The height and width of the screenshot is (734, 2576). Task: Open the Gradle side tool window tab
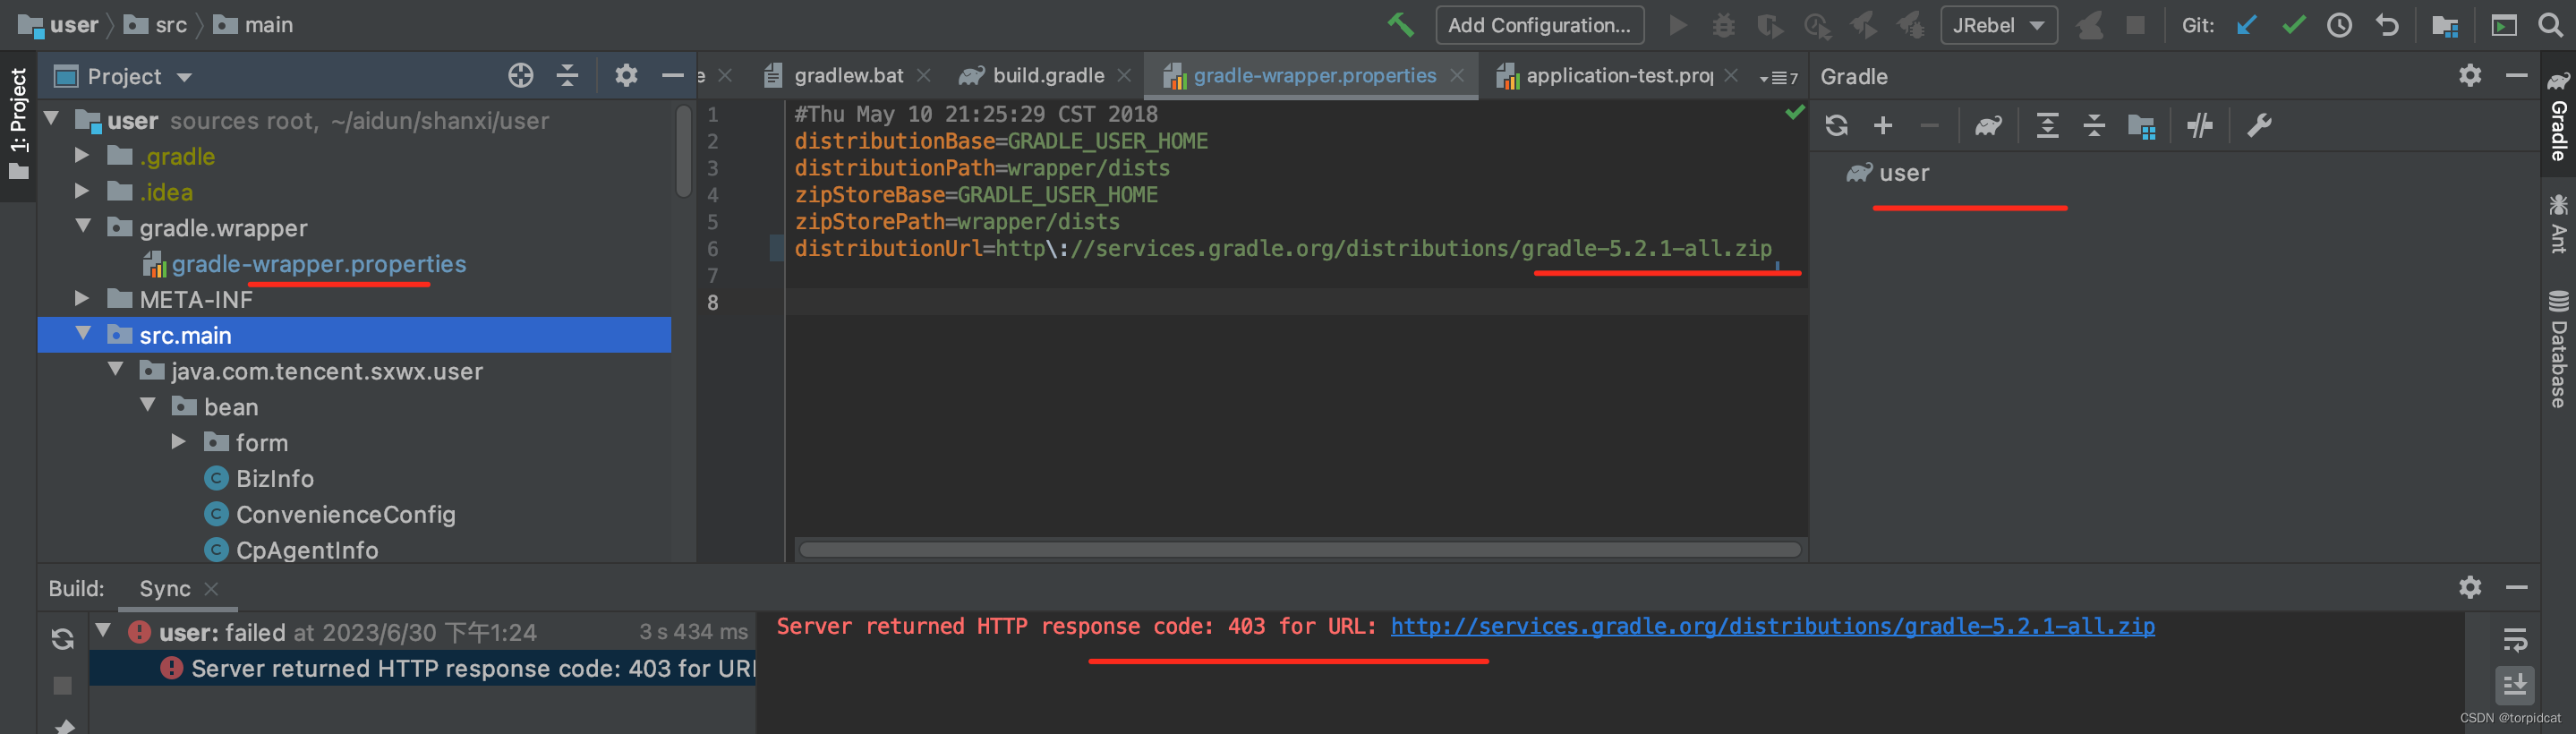[2559, 115]
